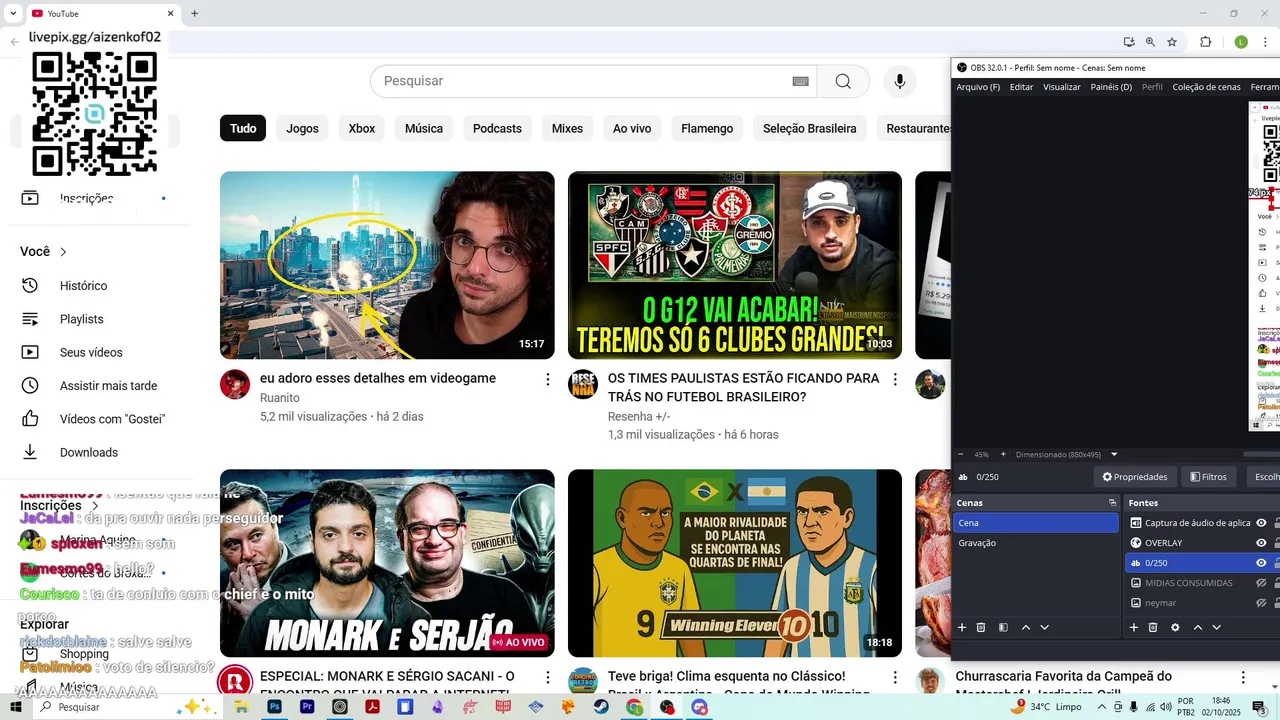The width and height of the screenshot is (1280, 720).
Task: Open Ruanito channel name link
Action: (x=280, y=398)
